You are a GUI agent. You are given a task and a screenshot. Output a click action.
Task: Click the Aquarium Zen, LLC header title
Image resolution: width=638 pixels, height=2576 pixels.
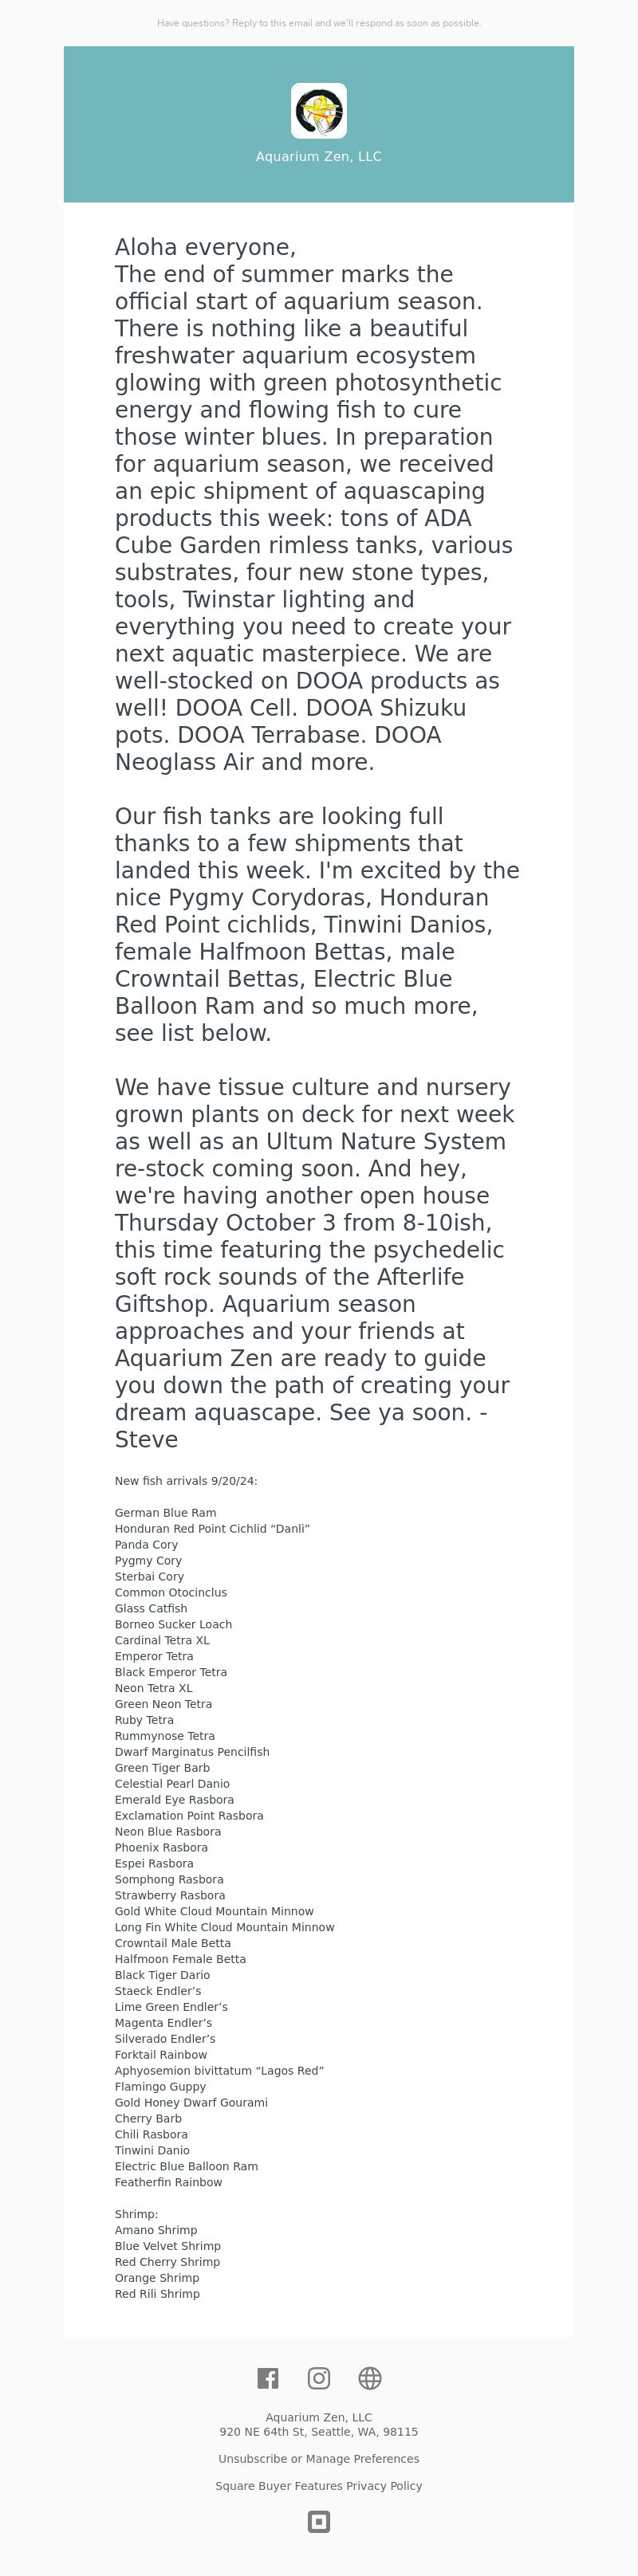tap(319, 156)
